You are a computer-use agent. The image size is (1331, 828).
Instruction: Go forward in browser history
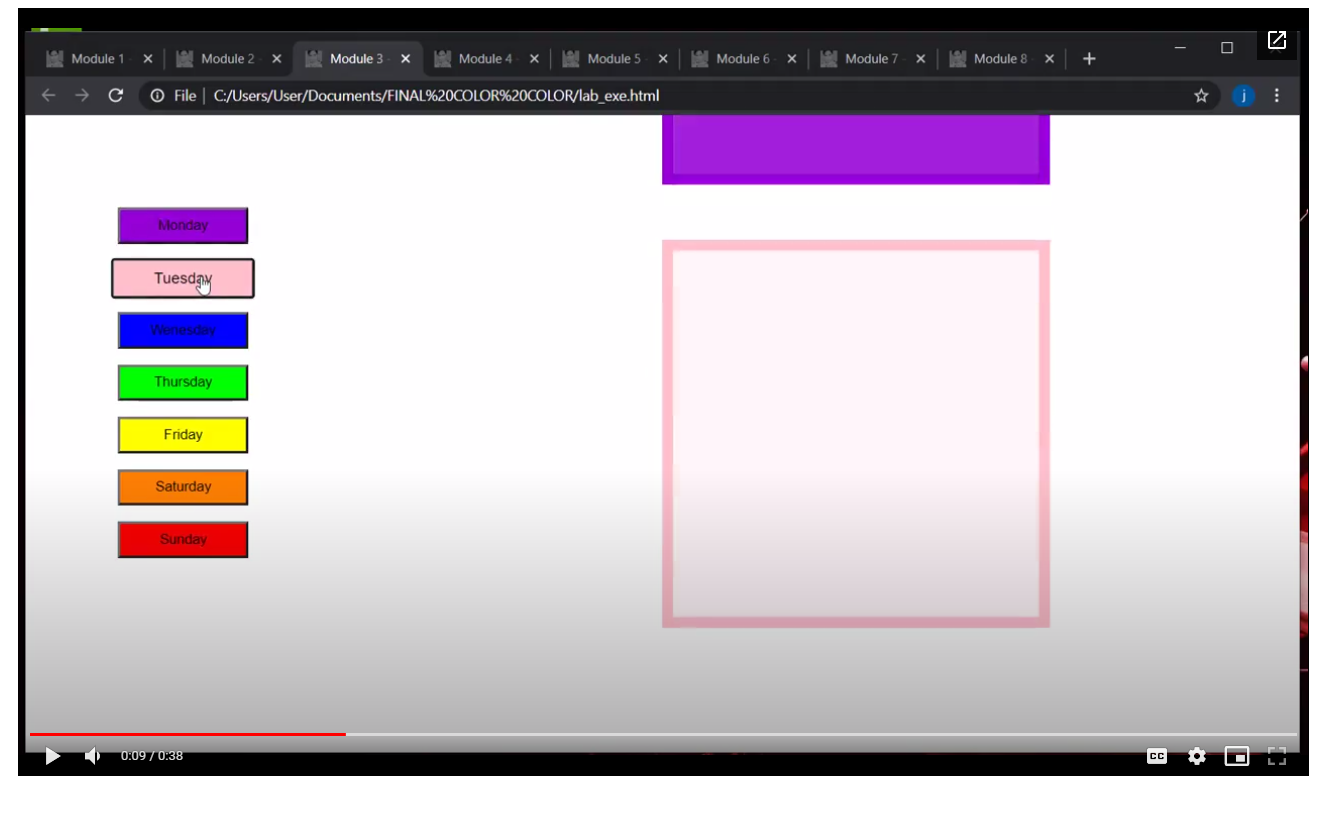click(82, 96)
